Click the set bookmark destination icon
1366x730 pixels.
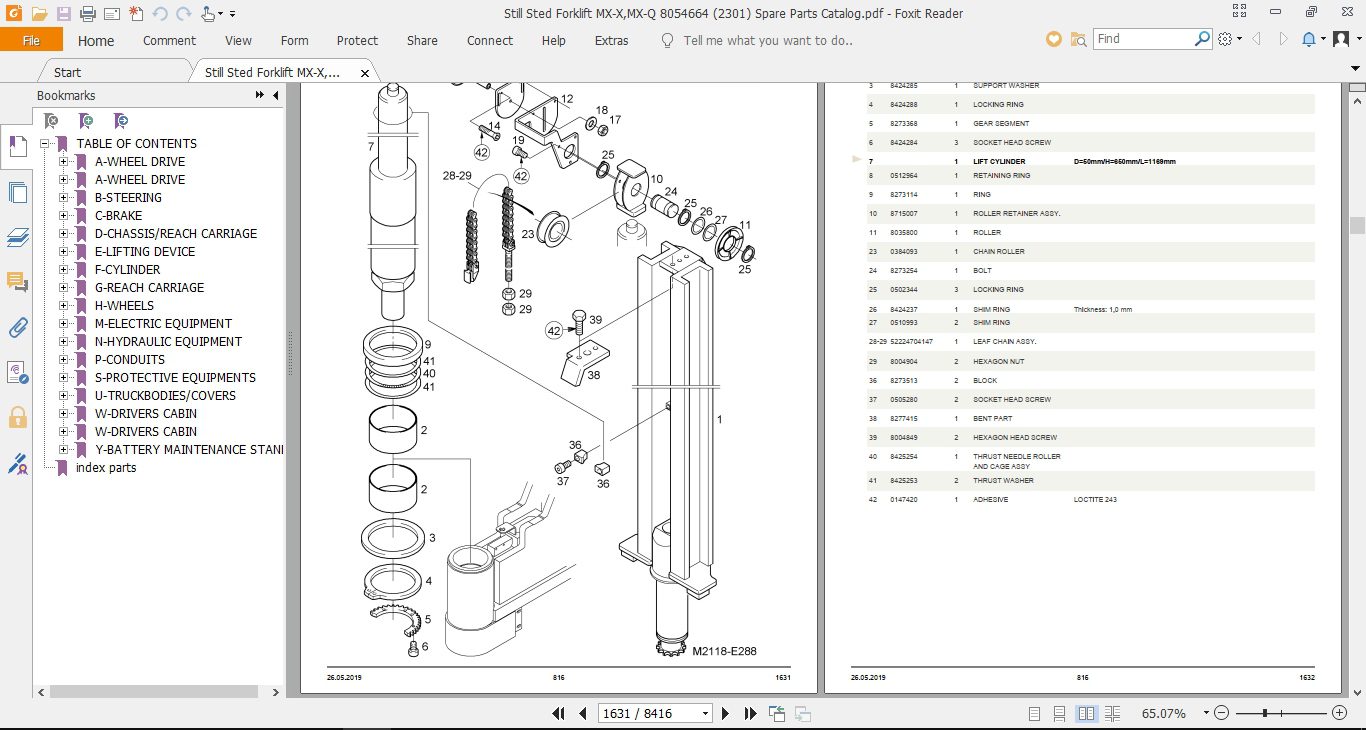[x=120, y=121]
